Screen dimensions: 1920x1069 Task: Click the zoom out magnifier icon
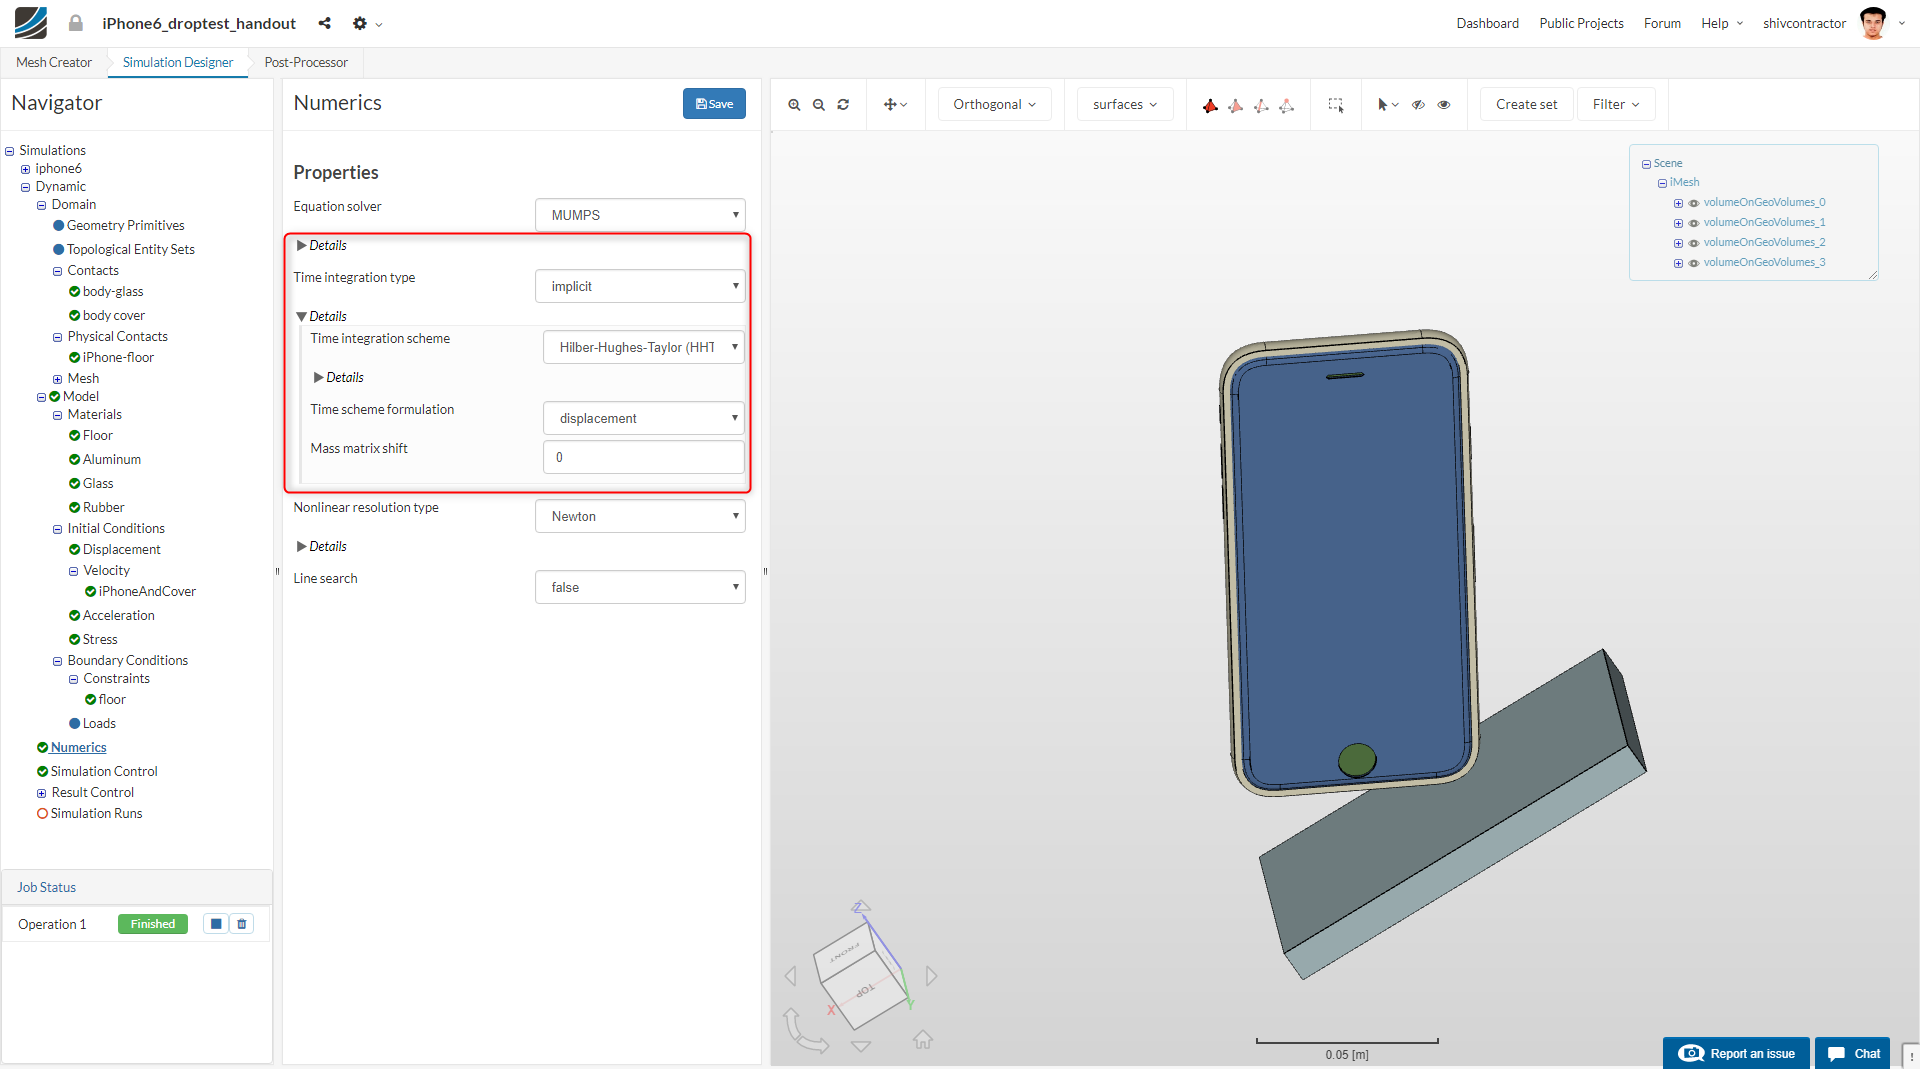[x=819, y=105]
